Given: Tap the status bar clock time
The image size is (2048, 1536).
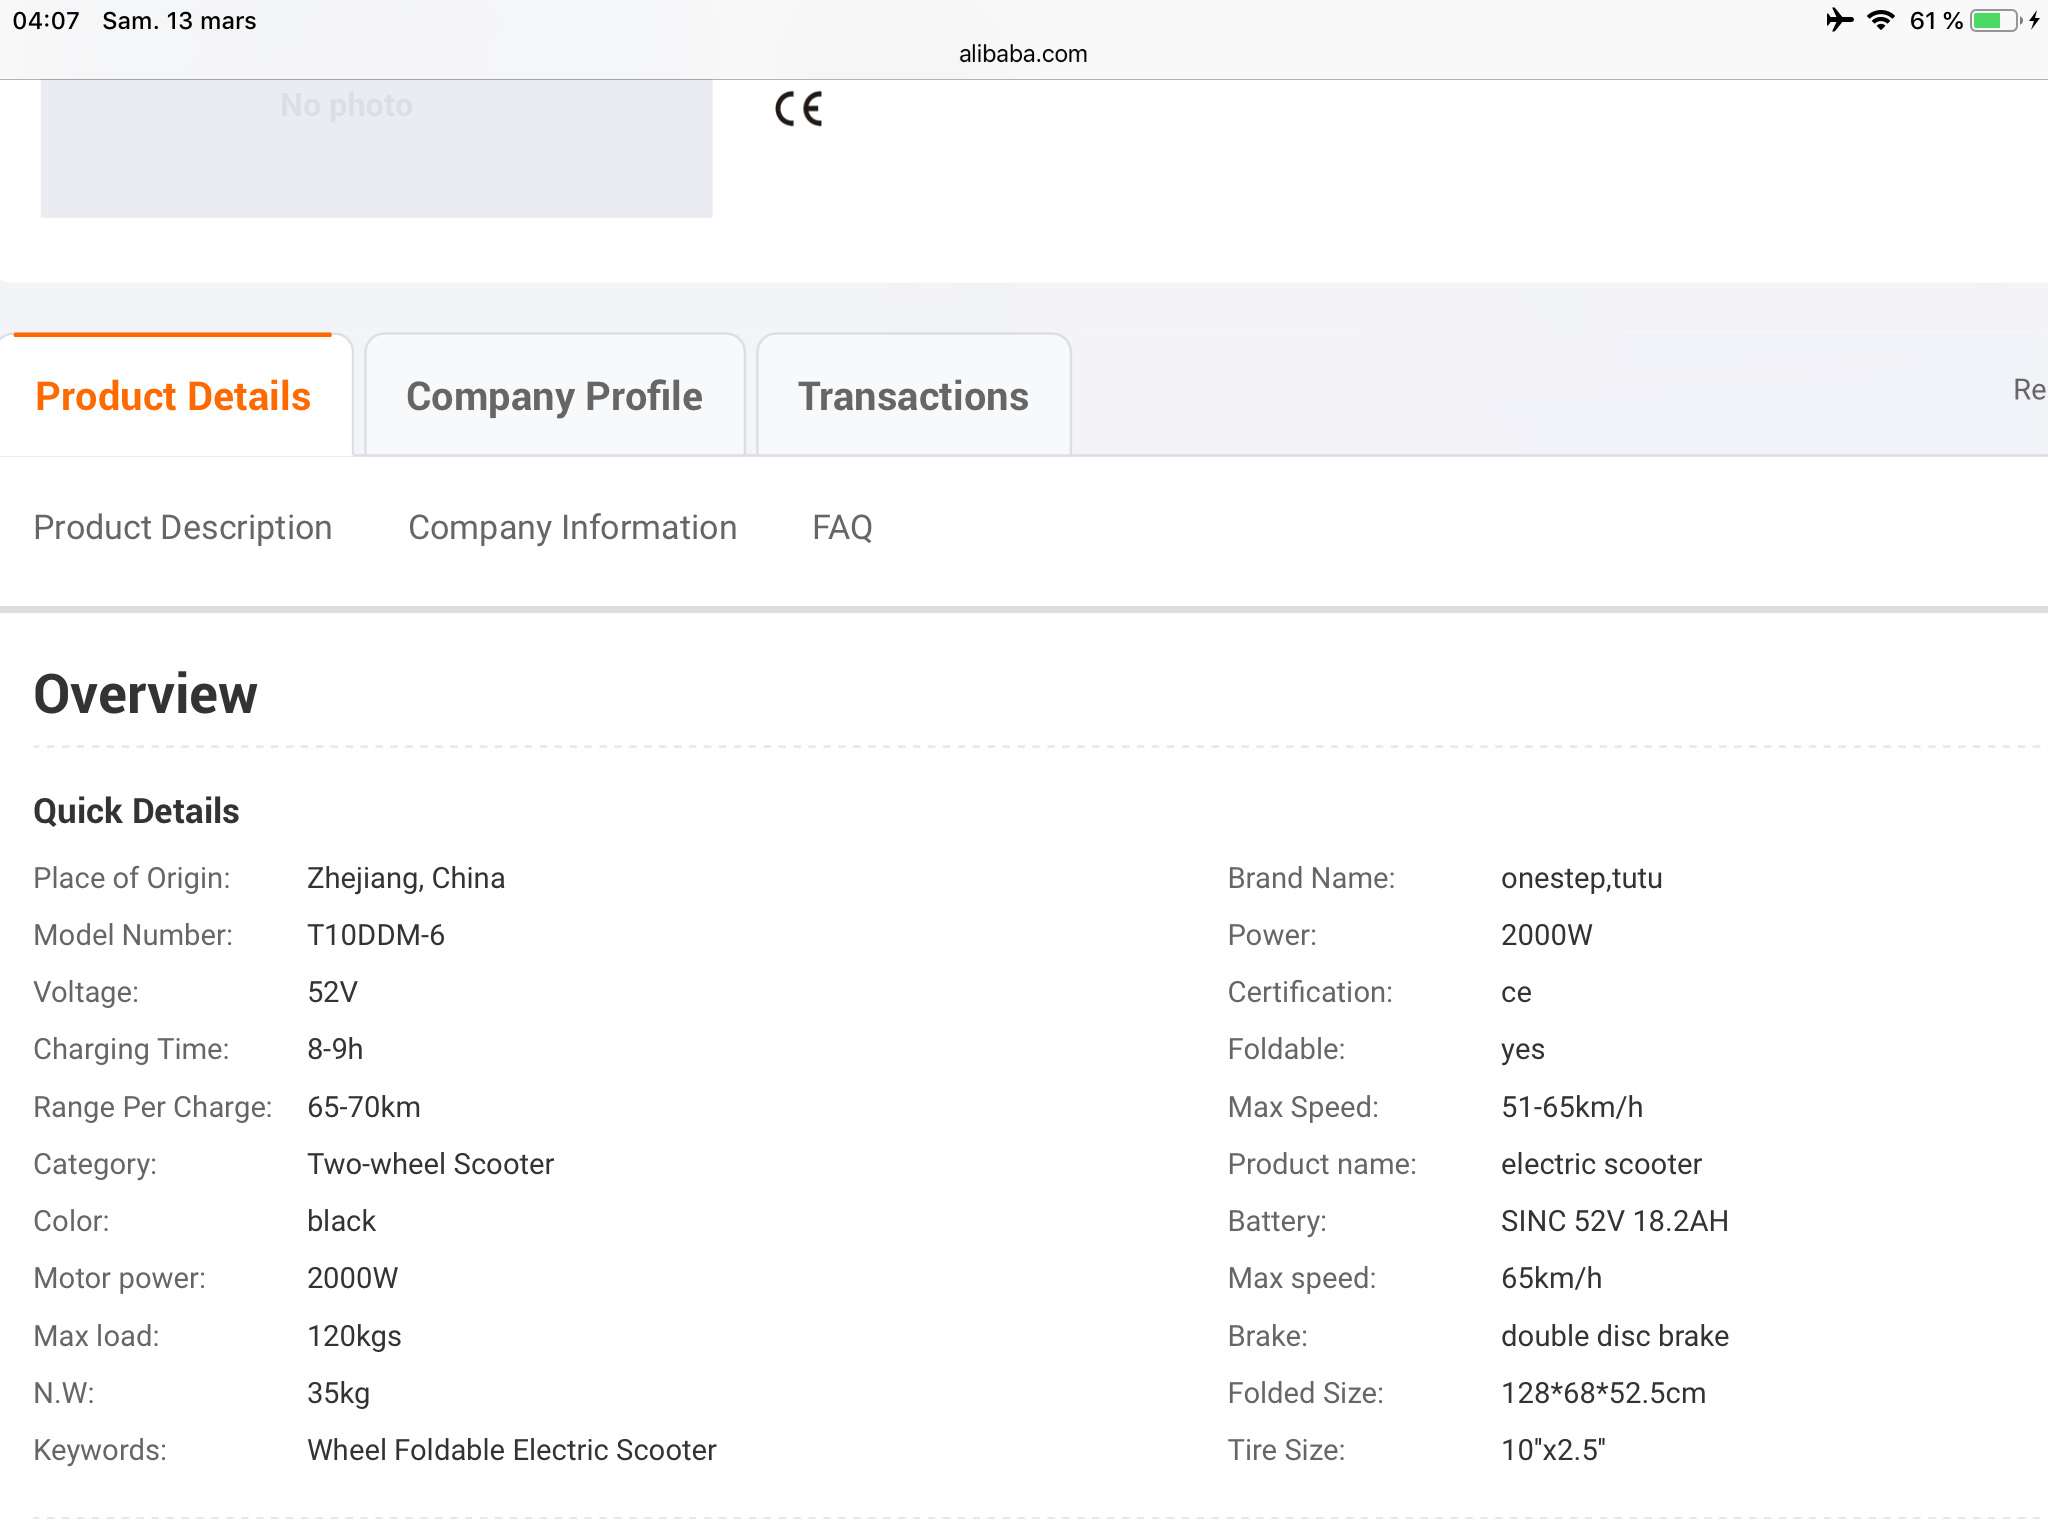Looking at the screenshot, I should point(46,21).
